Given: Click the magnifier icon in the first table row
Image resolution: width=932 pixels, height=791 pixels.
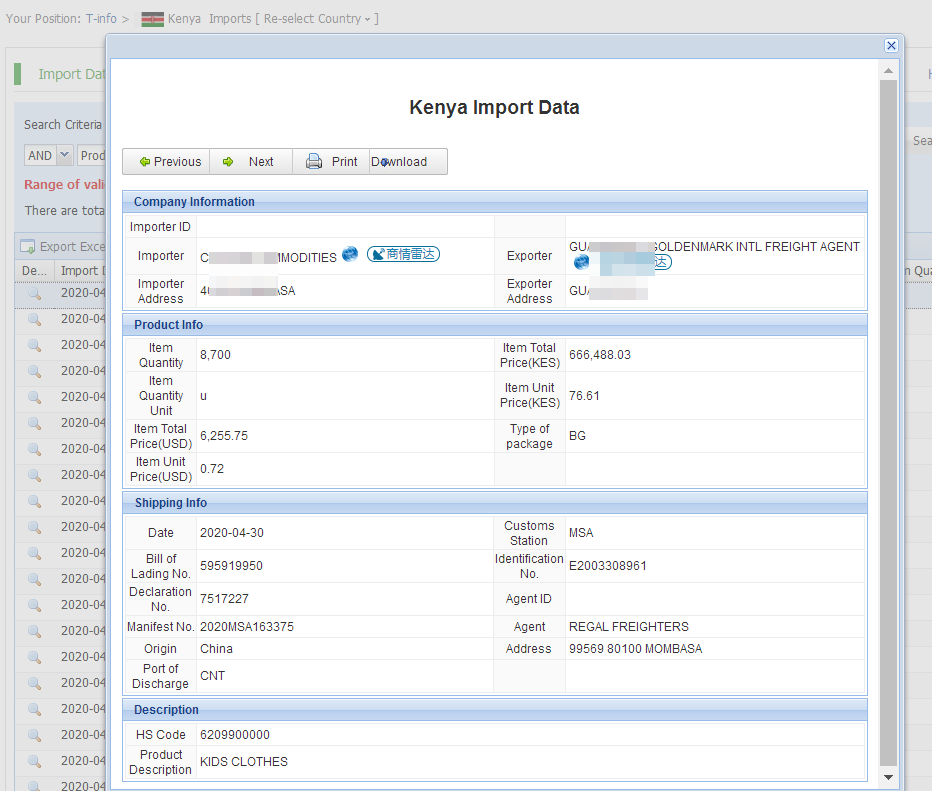Looking at the screenshot, I should click(34, 293).
